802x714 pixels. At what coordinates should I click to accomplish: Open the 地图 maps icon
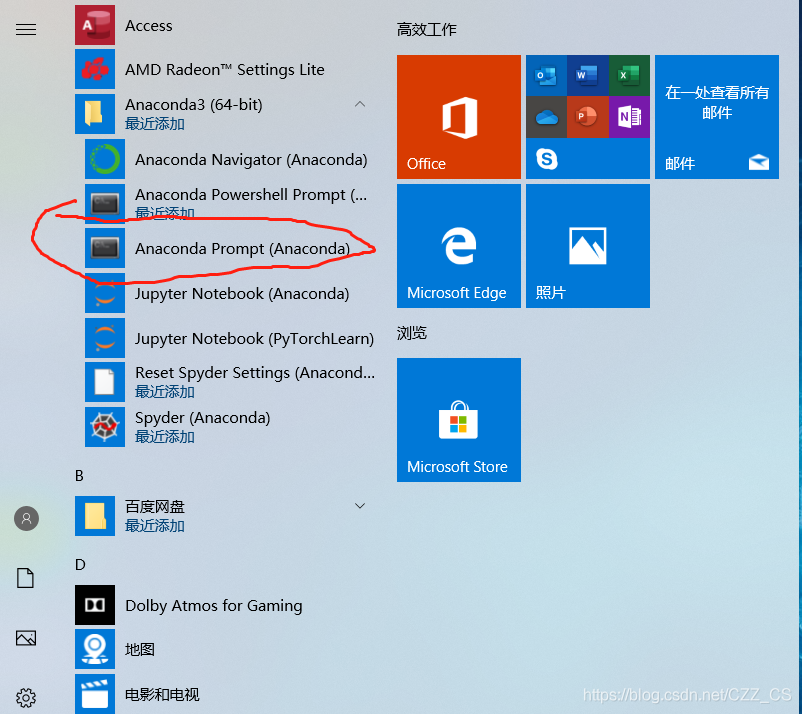click(x=95, y=649)
